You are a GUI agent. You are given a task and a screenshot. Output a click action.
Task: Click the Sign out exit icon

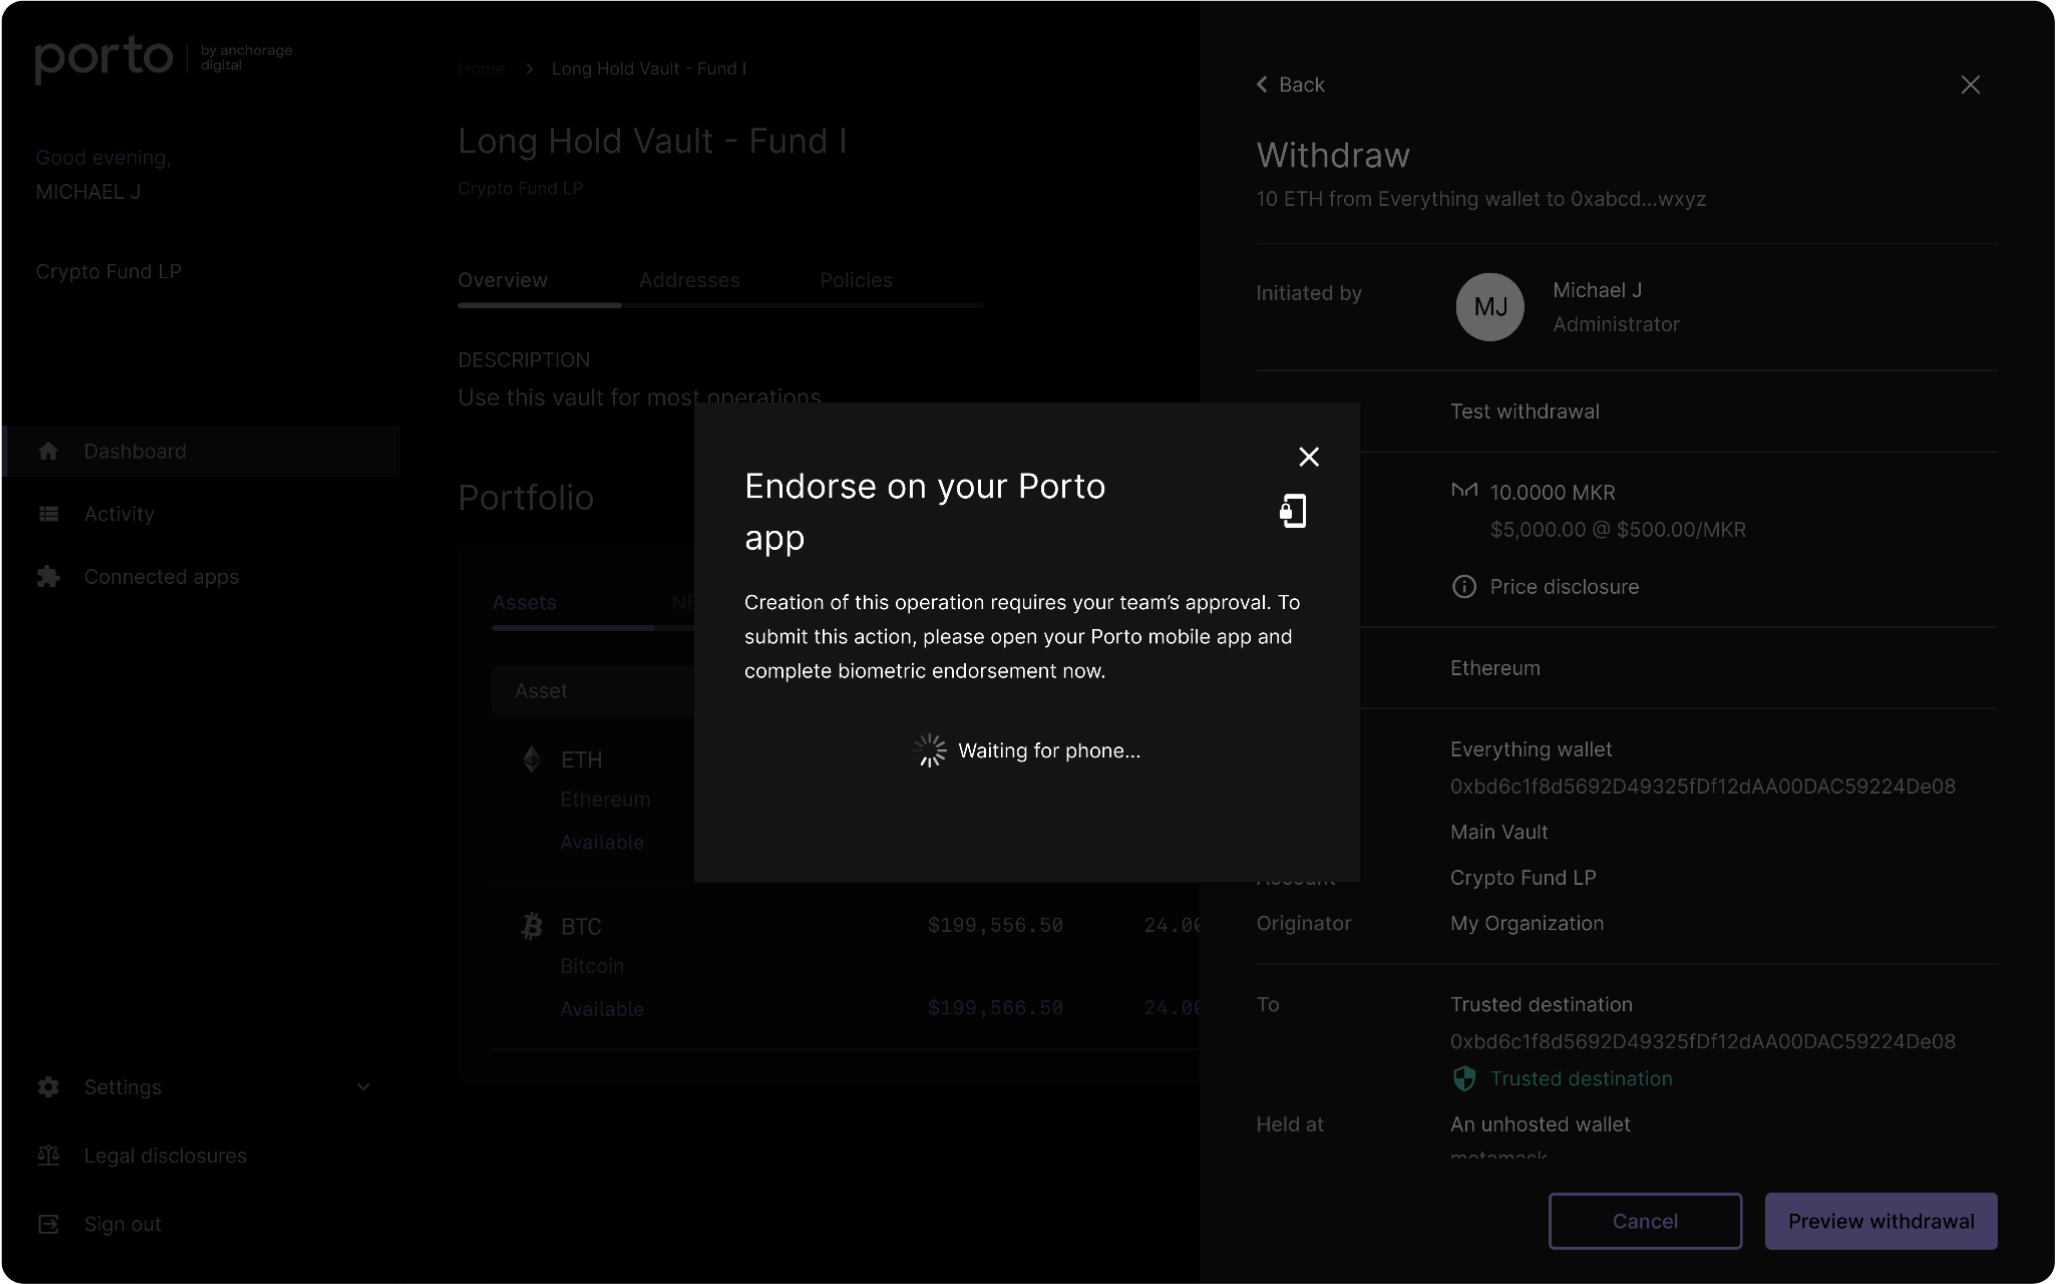coord(48,1224)
